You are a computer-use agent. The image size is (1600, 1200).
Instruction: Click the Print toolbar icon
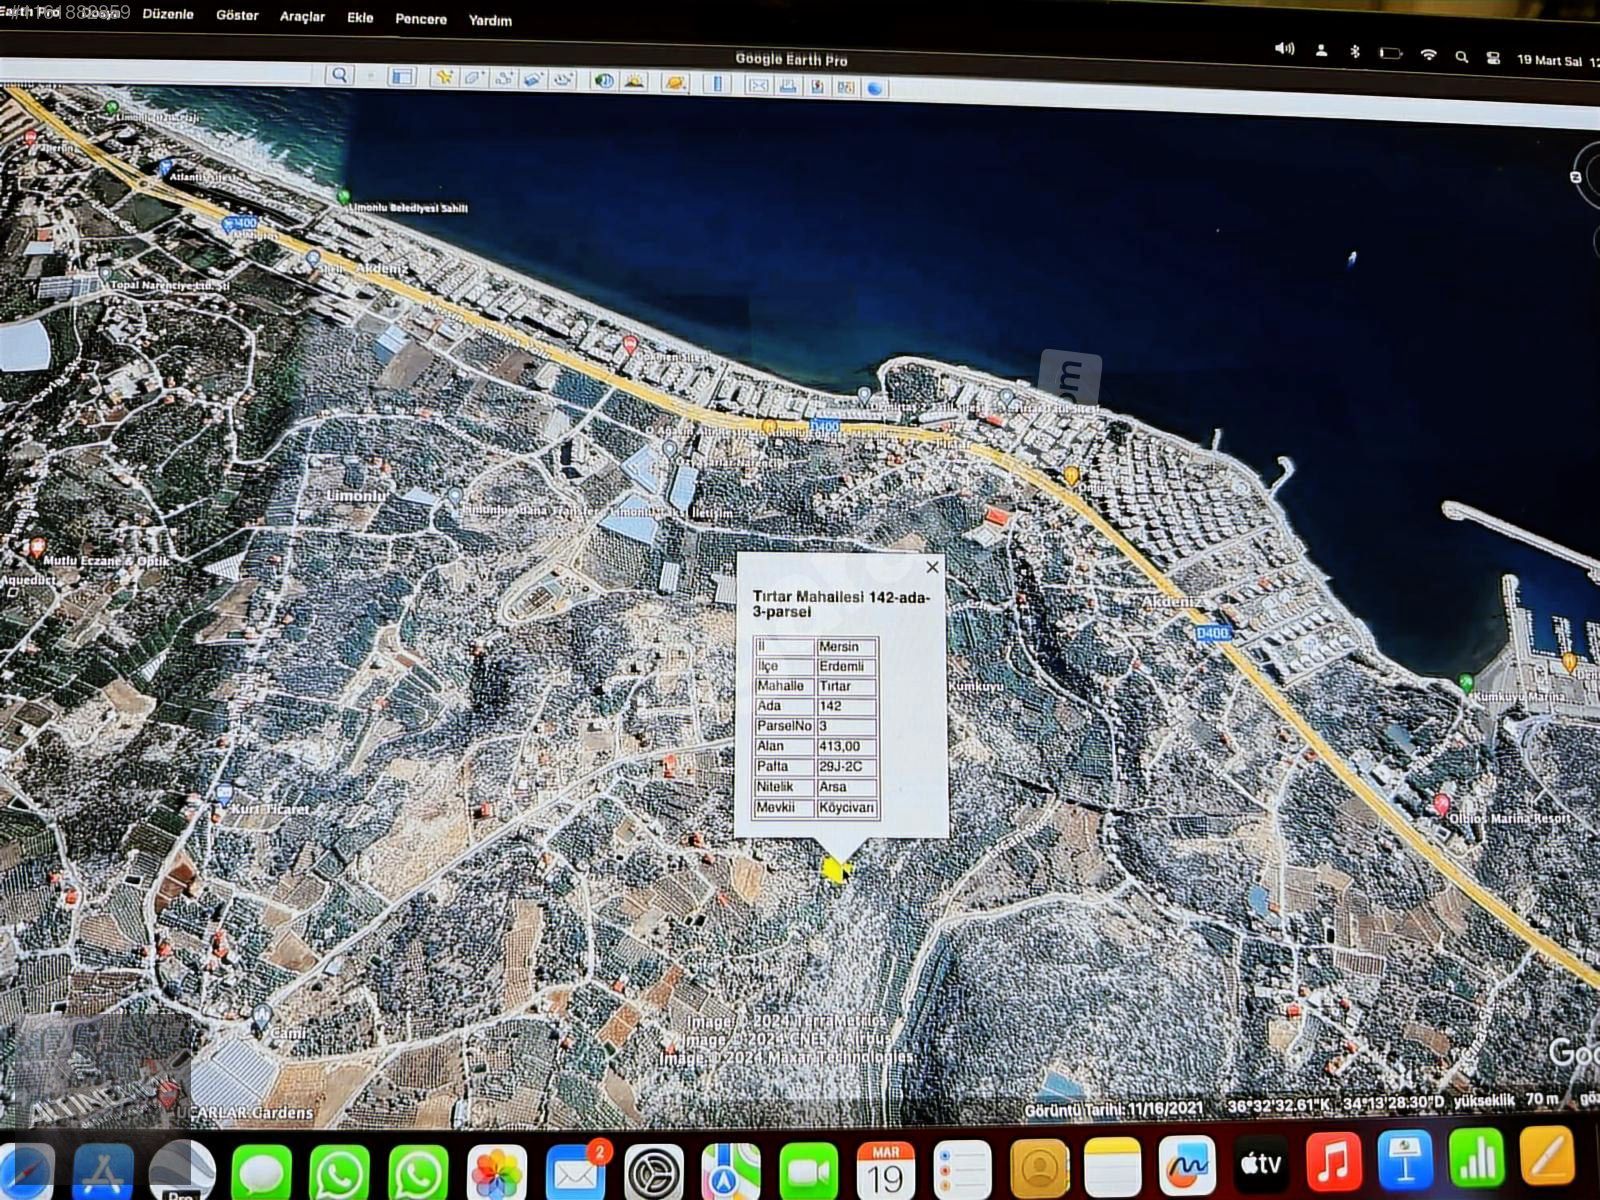[788, 86]
